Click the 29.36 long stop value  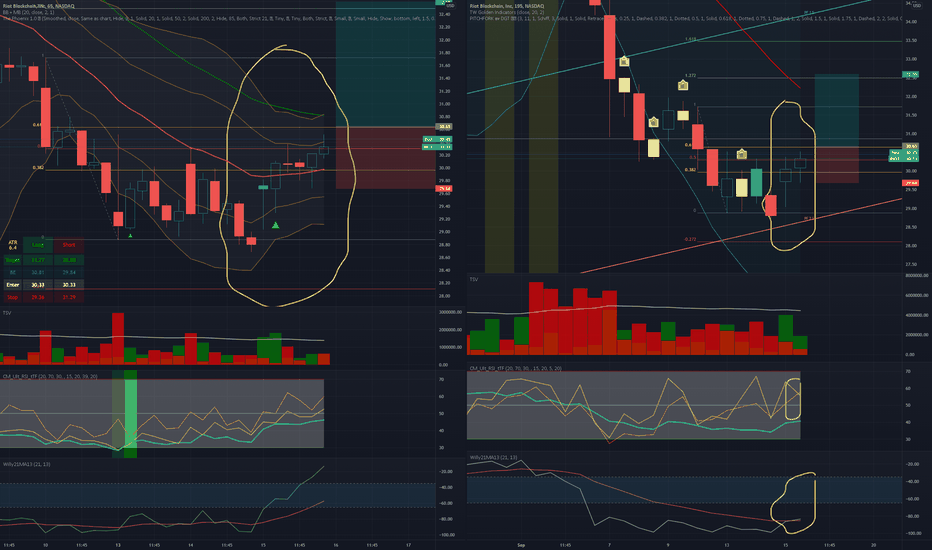click(38, 297)
